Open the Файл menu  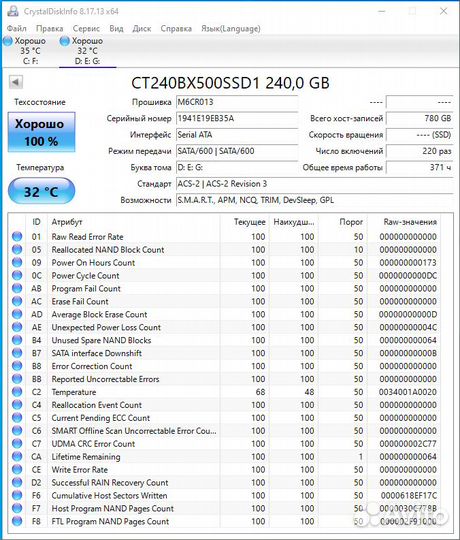click(17, 29)
